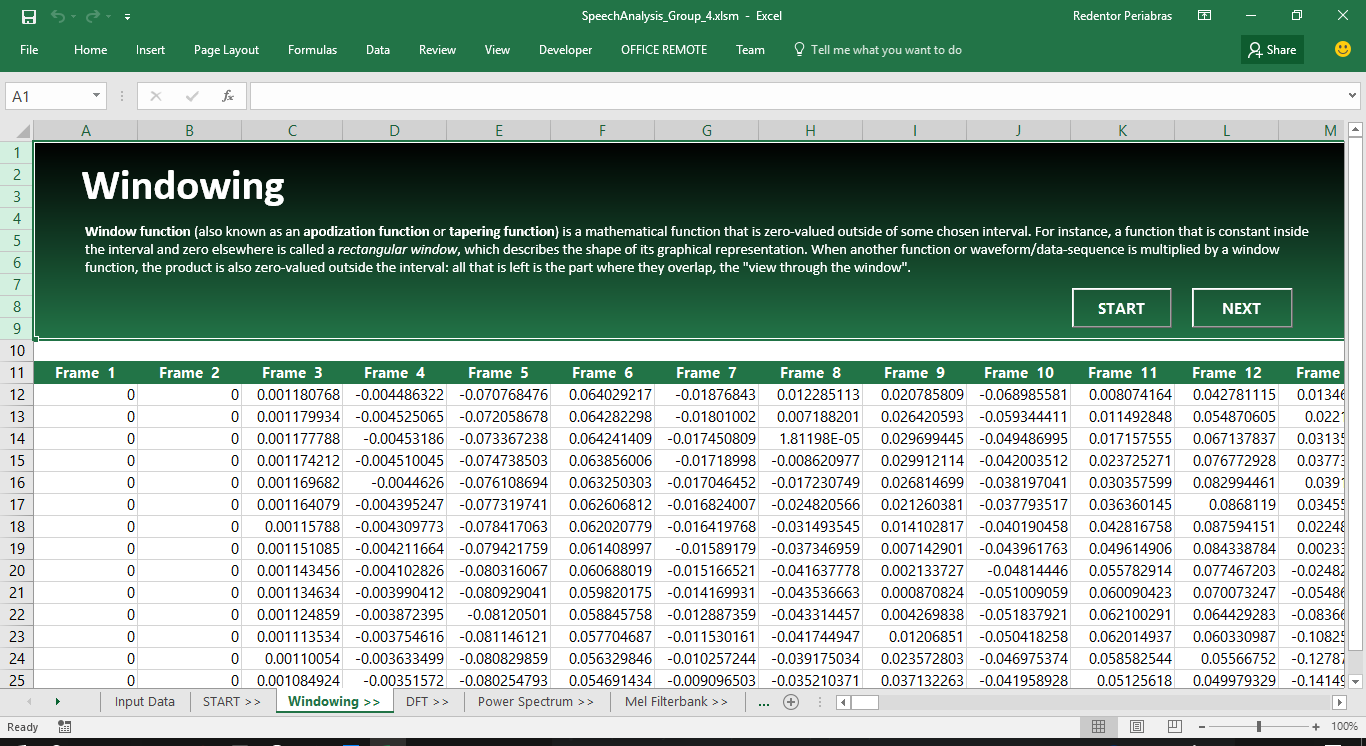Open the Team ribbon tab
1366x746 pixels.
pos(750,50)
